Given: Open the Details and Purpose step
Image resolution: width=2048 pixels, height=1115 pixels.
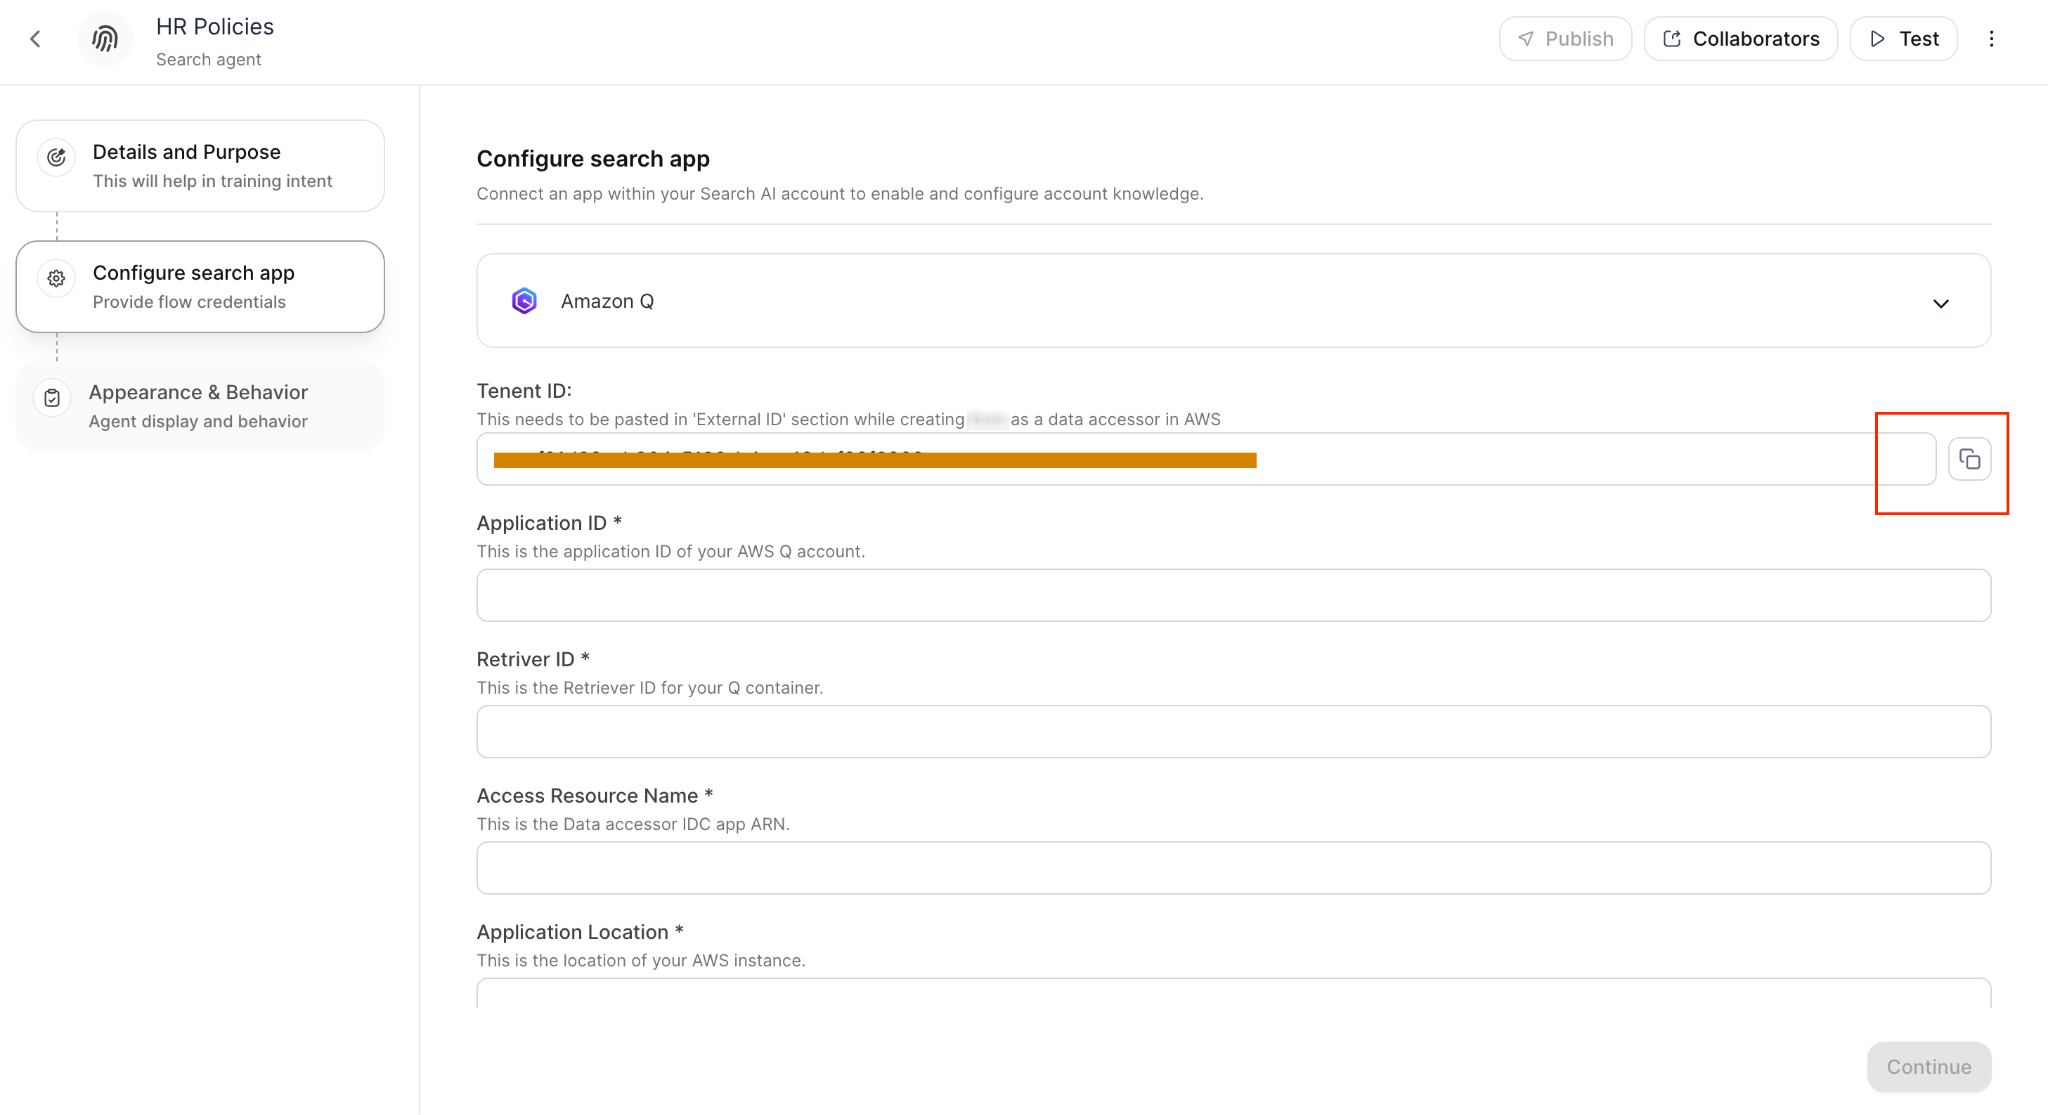Looking at the screenshot, I should tap(200, 166).
